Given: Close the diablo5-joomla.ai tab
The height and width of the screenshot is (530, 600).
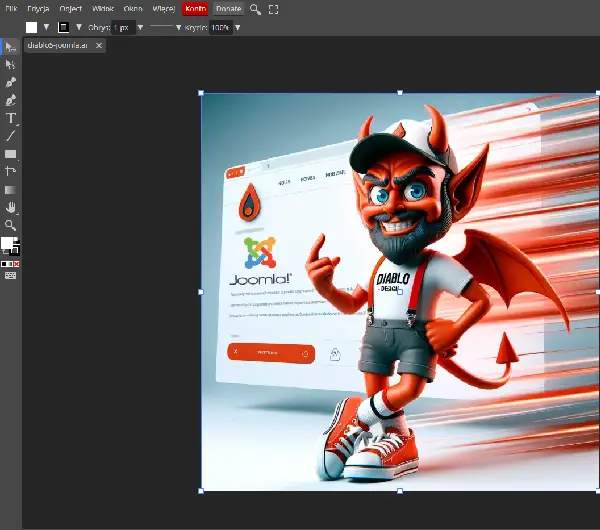Looking at the screenshot, I should (x=99, y=46).
